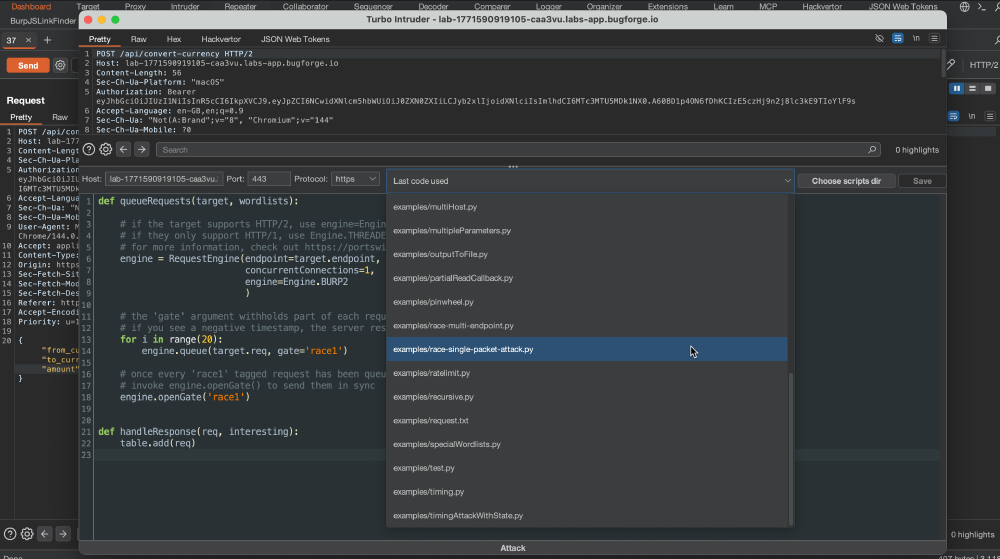
Task: Select examples/multiHost.py from the list
Action: pos(587,207)
